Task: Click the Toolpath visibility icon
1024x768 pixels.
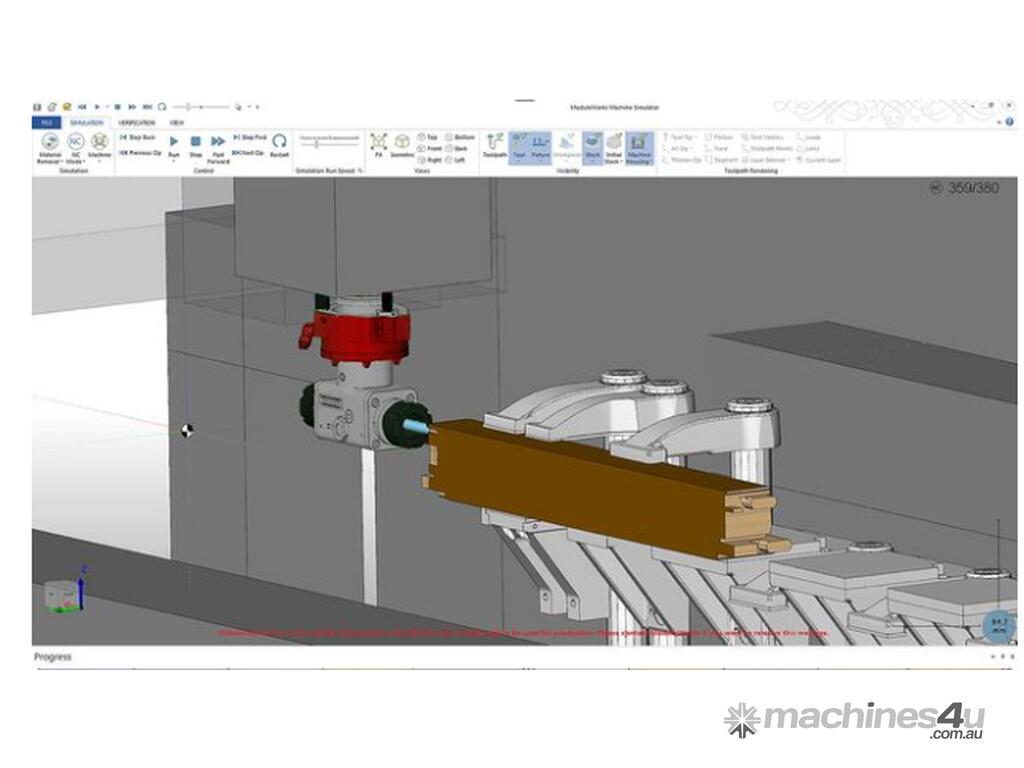Action: [x=494, y=145]
